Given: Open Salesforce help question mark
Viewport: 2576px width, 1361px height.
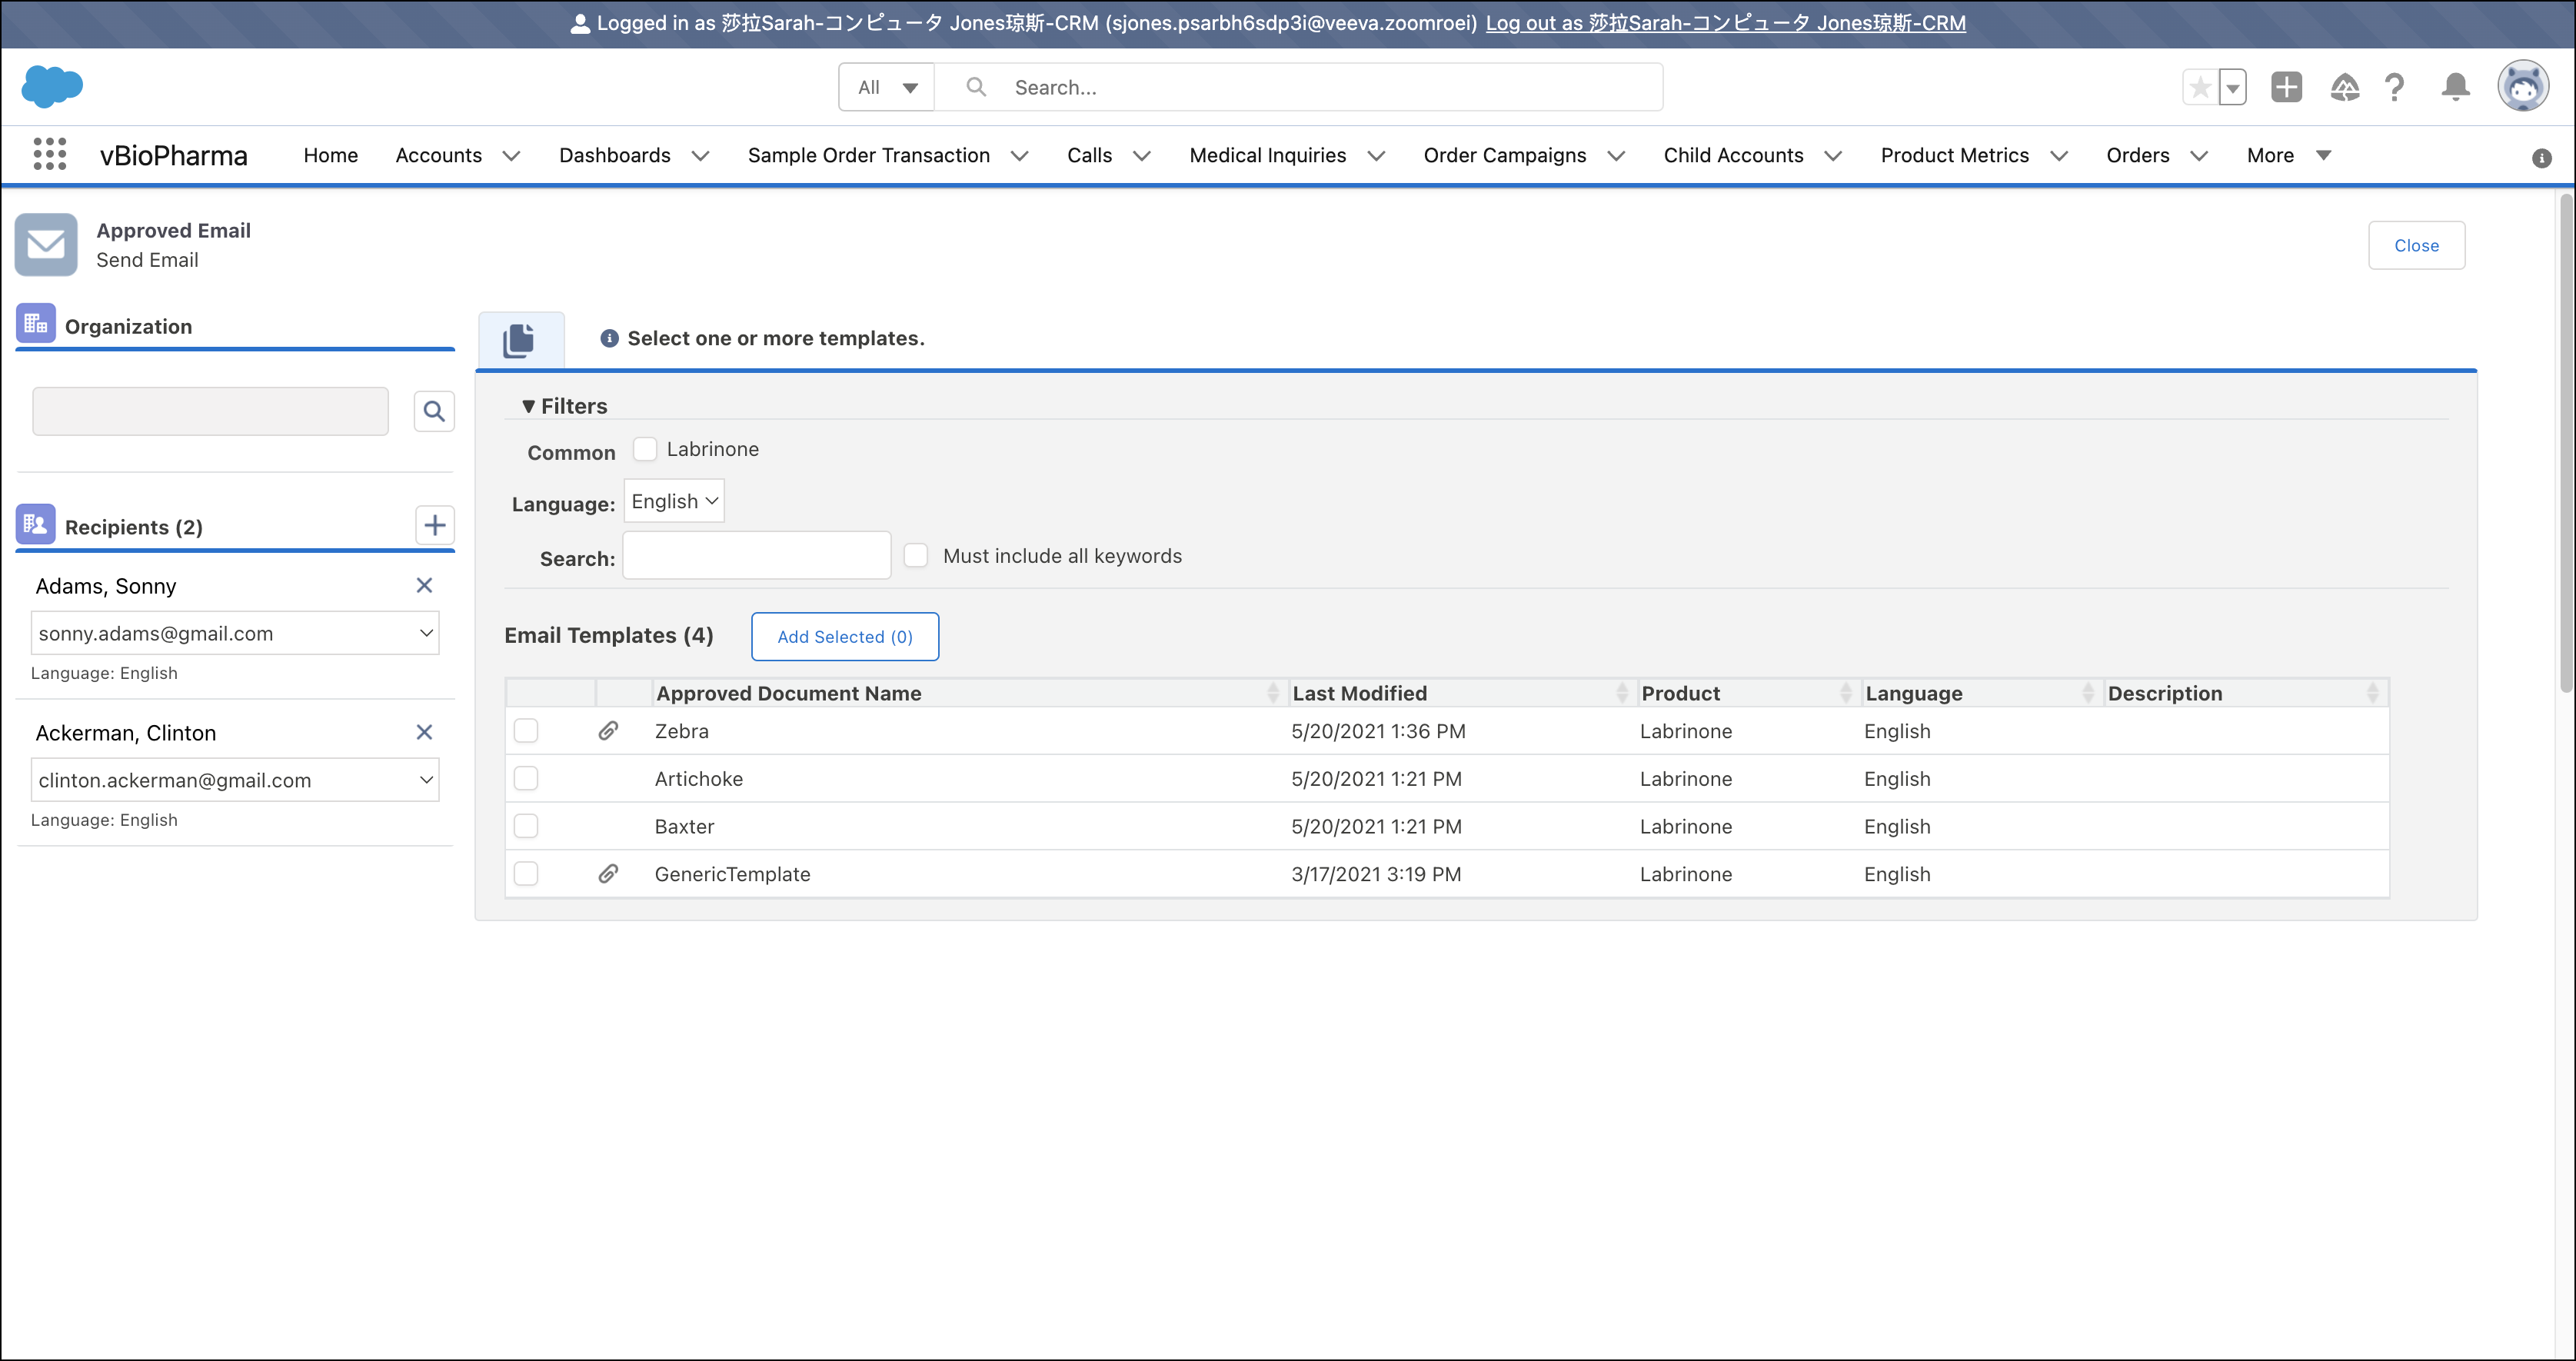Looking at the screenshot, I should point(2394,87).
